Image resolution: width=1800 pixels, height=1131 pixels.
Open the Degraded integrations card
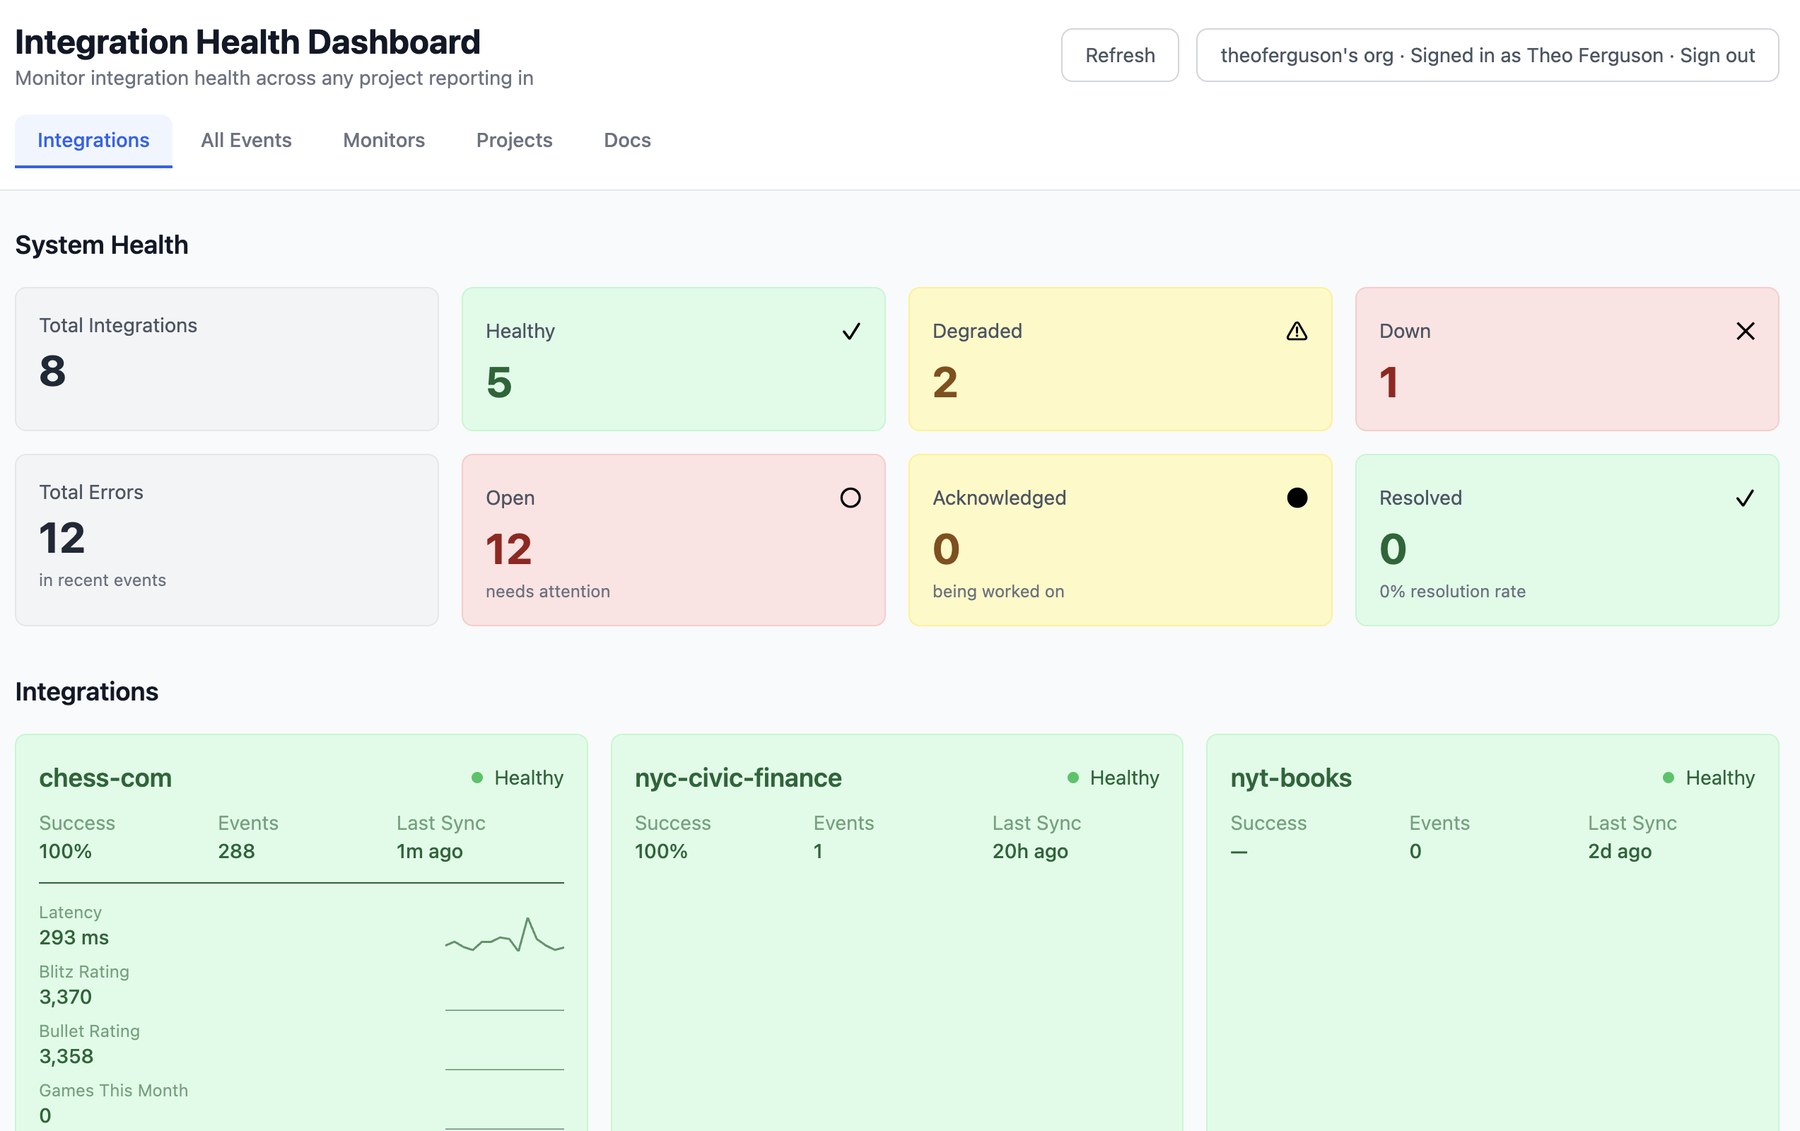(1120, 359)
